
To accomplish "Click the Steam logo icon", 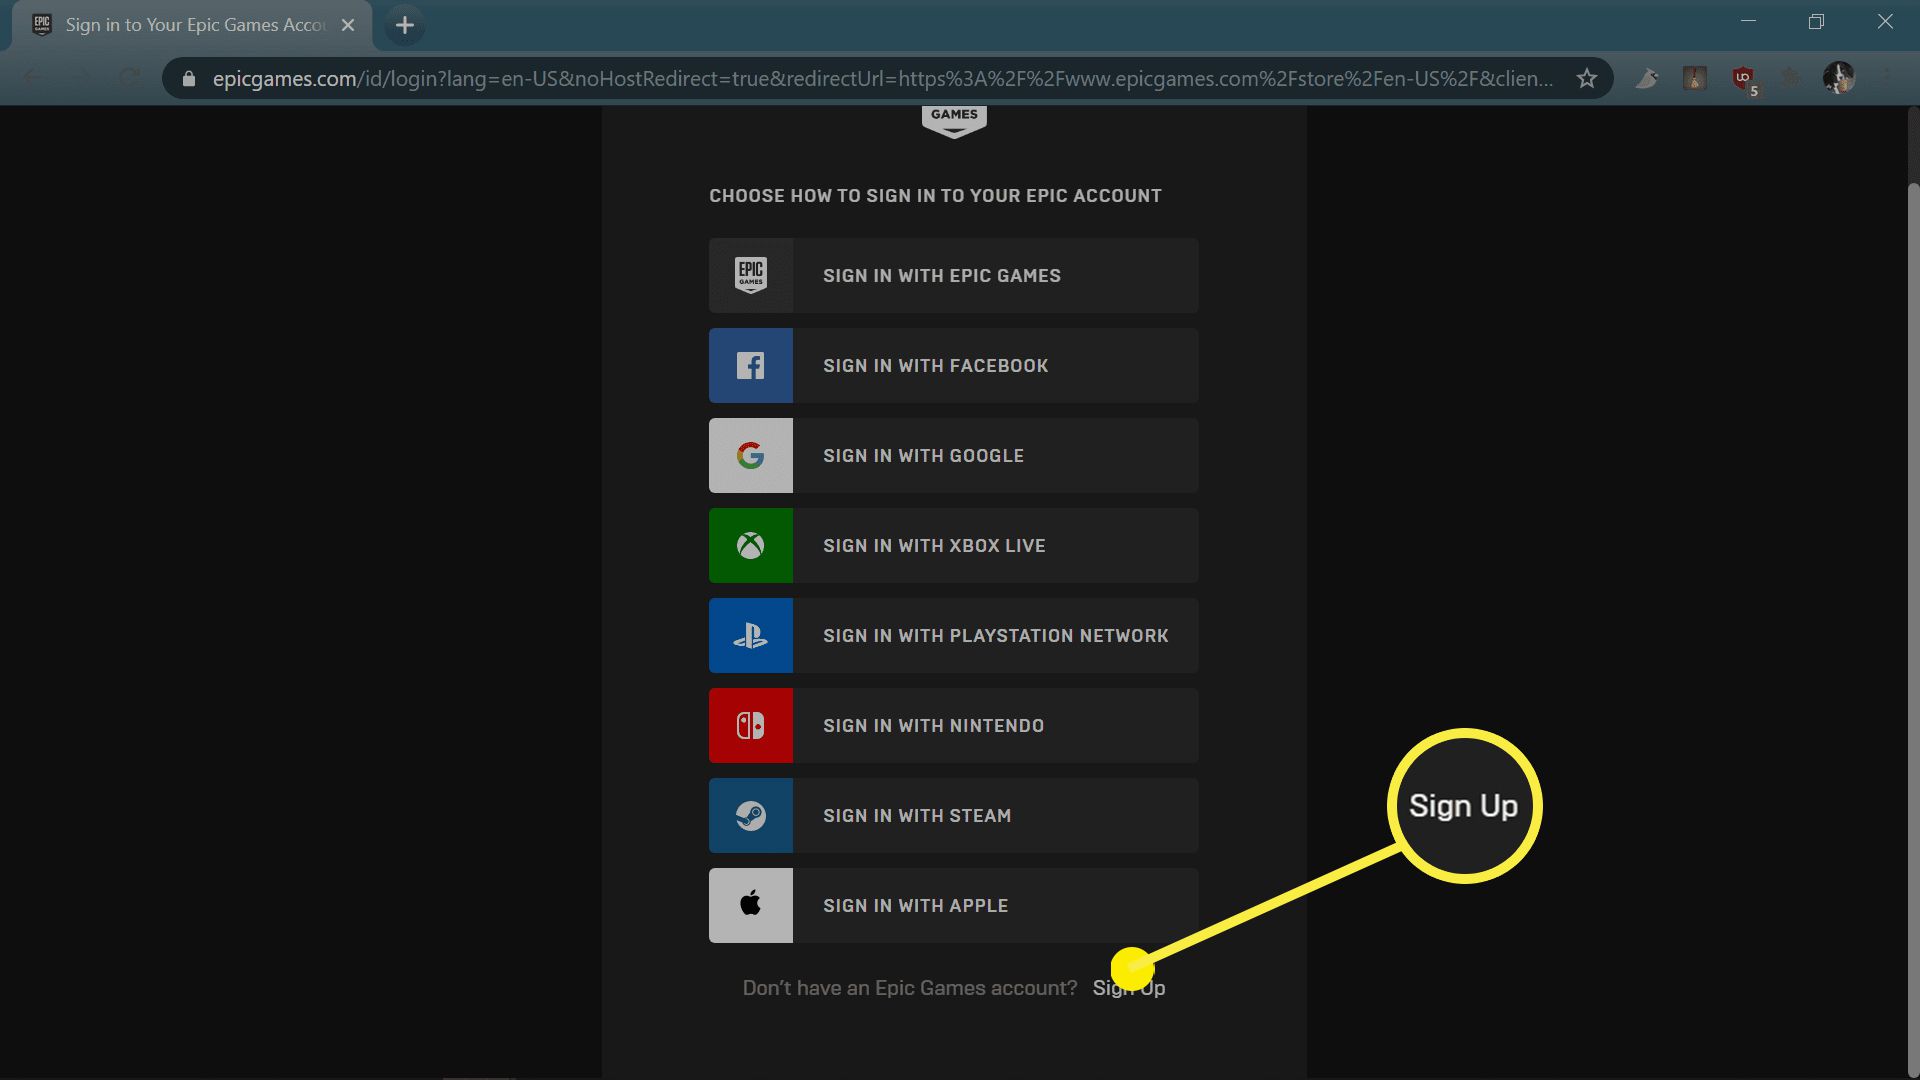I will (x=751, y=815).
